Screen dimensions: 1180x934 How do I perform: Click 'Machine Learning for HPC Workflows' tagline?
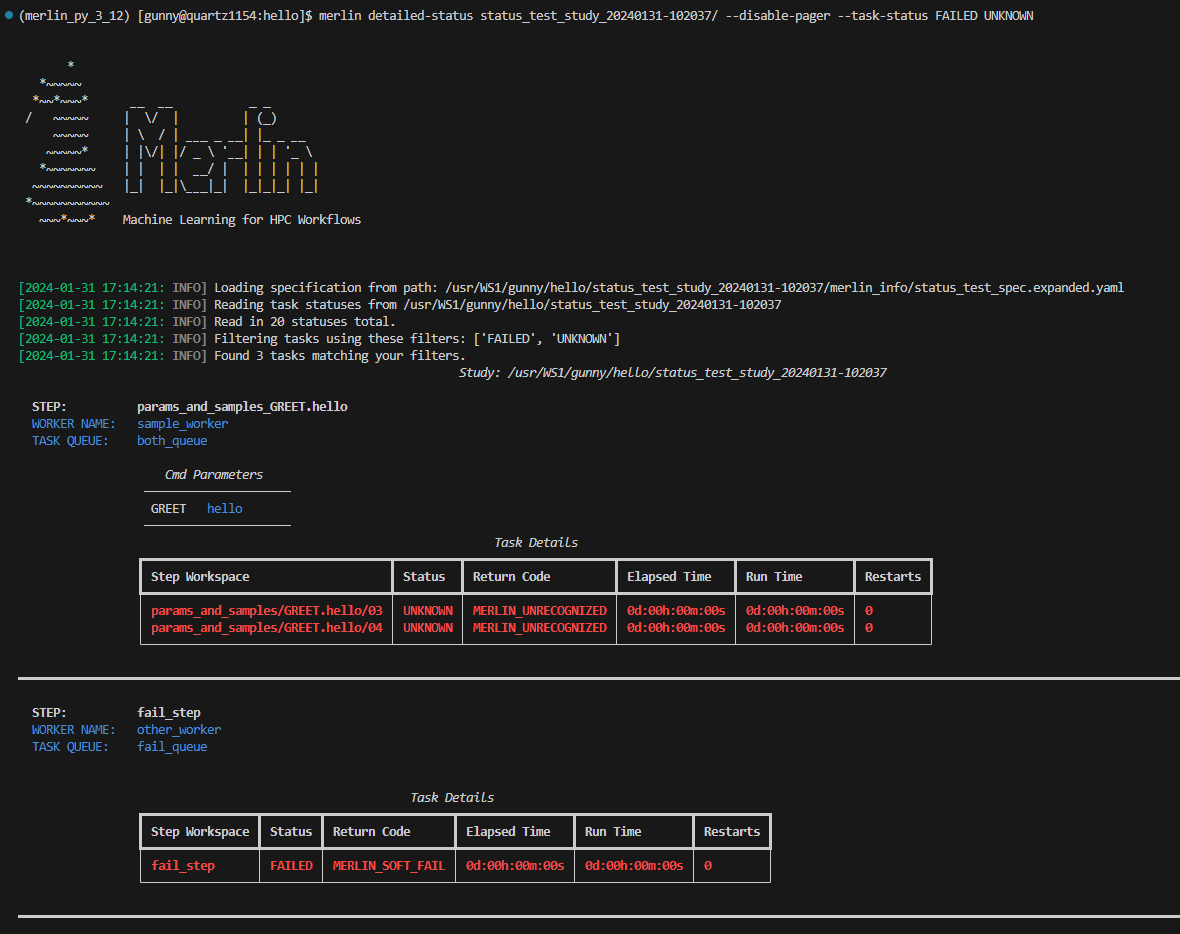[242, 220]
